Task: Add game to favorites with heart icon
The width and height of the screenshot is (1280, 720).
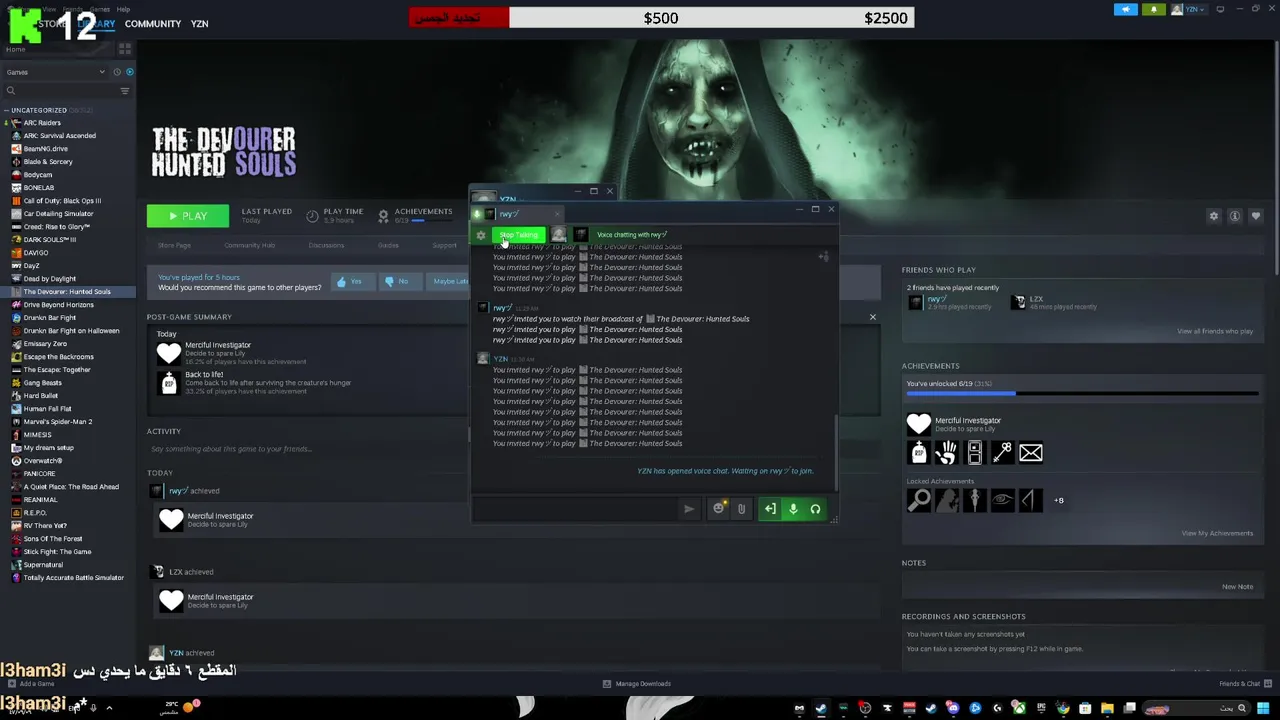Action: pos(1256,216)
